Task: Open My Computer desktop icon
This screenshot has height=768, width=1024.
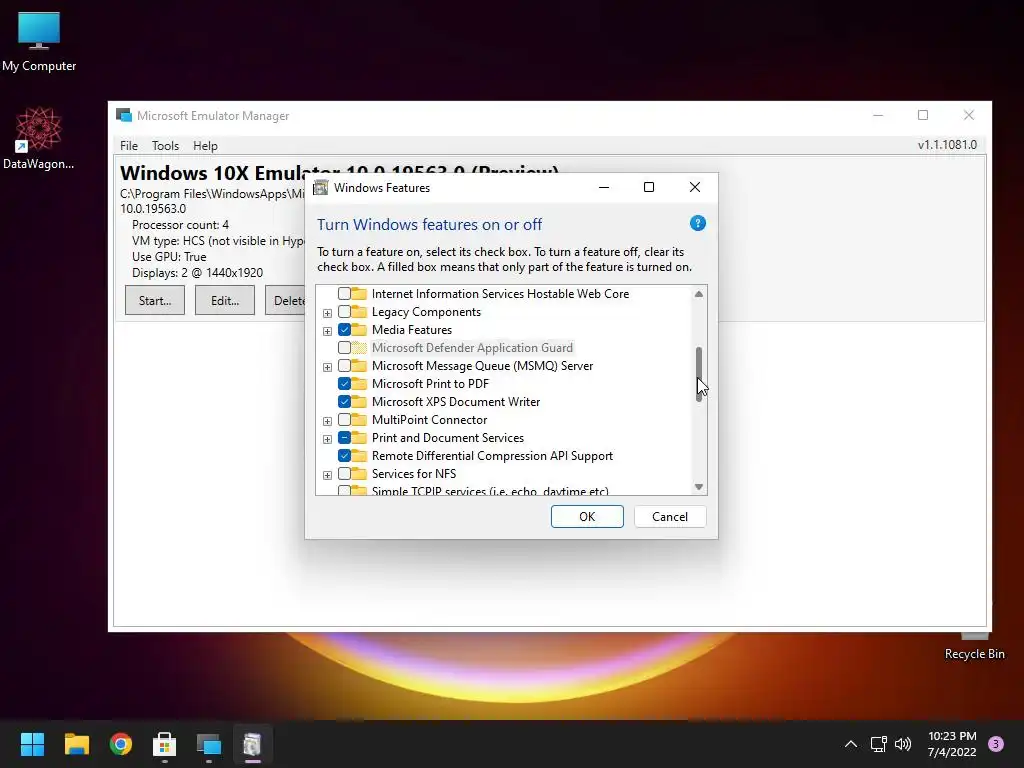Action: (39, 40)
